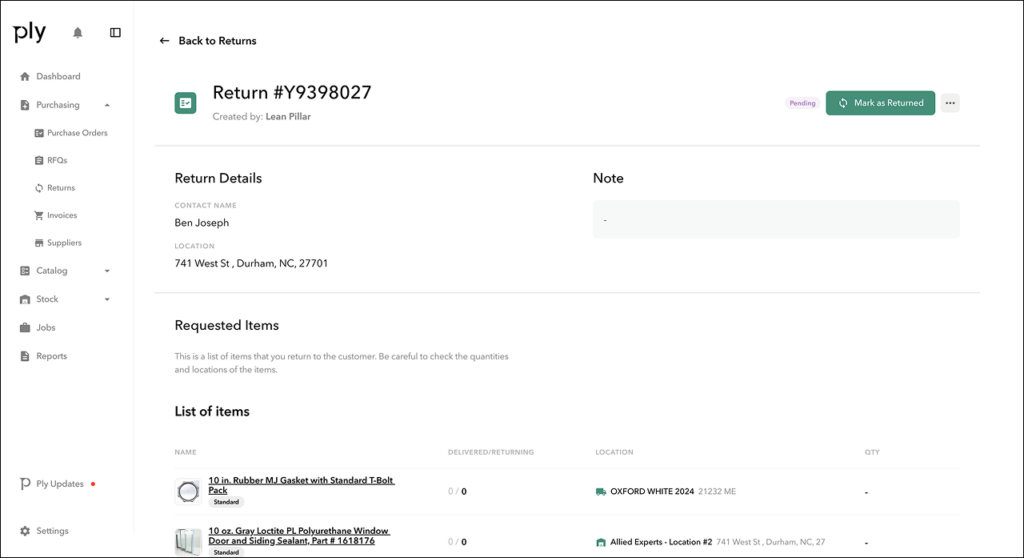Click the gasket product thumbnail
This screenshot has height=558, width=1024.
188,491
